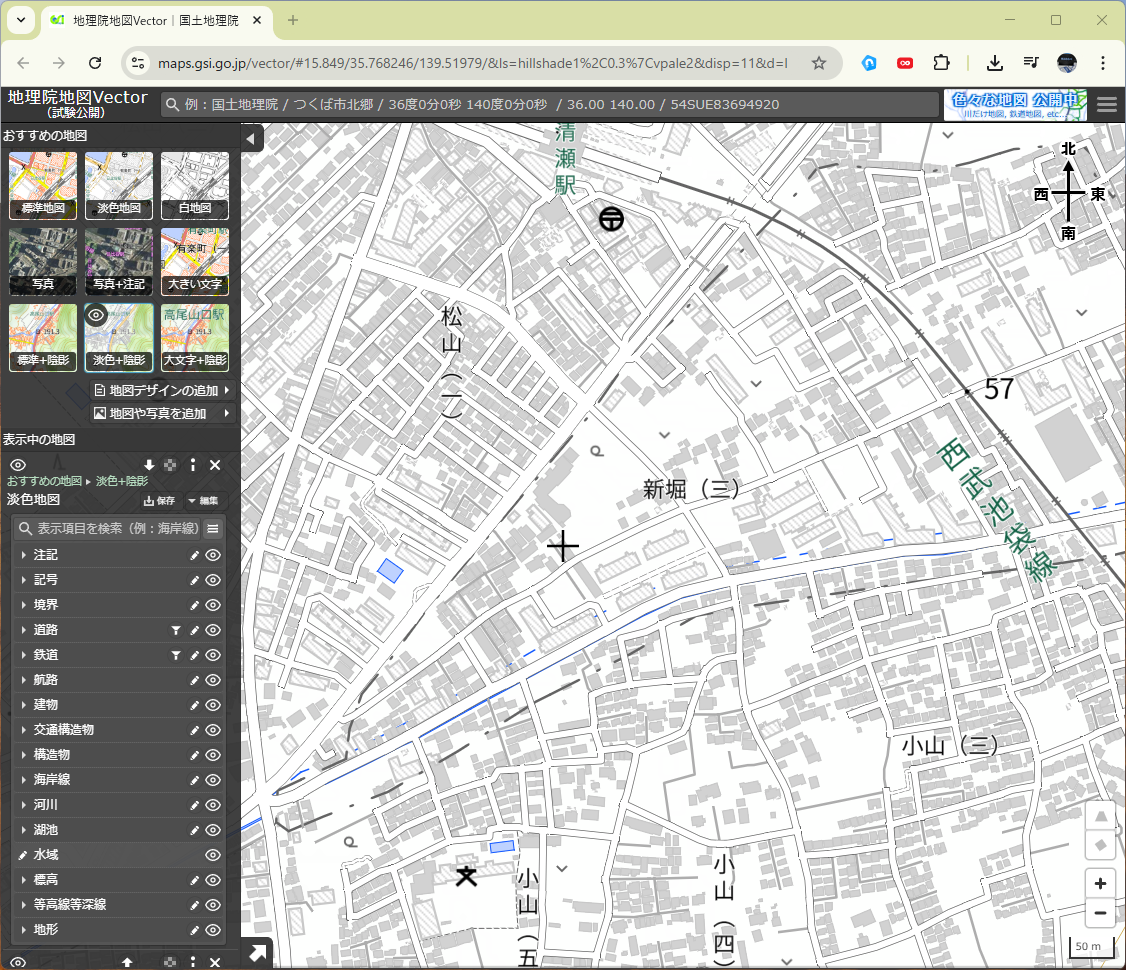Open the tab search dropdown in Chrome
The height and width of the screenshot is (970, 1126).
[x=21, y=20]
